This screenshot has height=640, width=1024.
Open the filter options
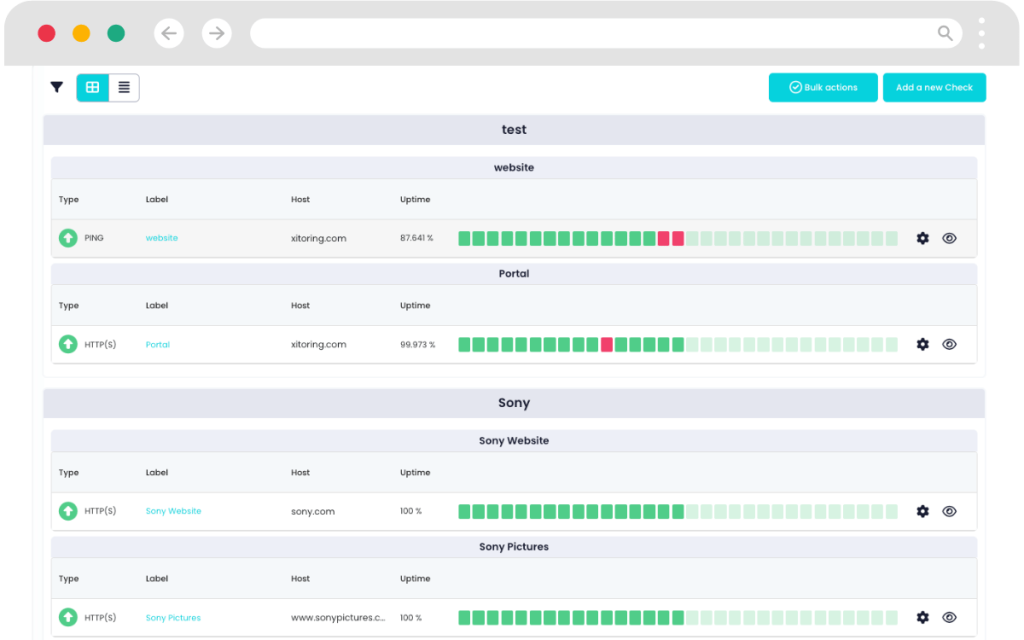(x=56, y=87)
